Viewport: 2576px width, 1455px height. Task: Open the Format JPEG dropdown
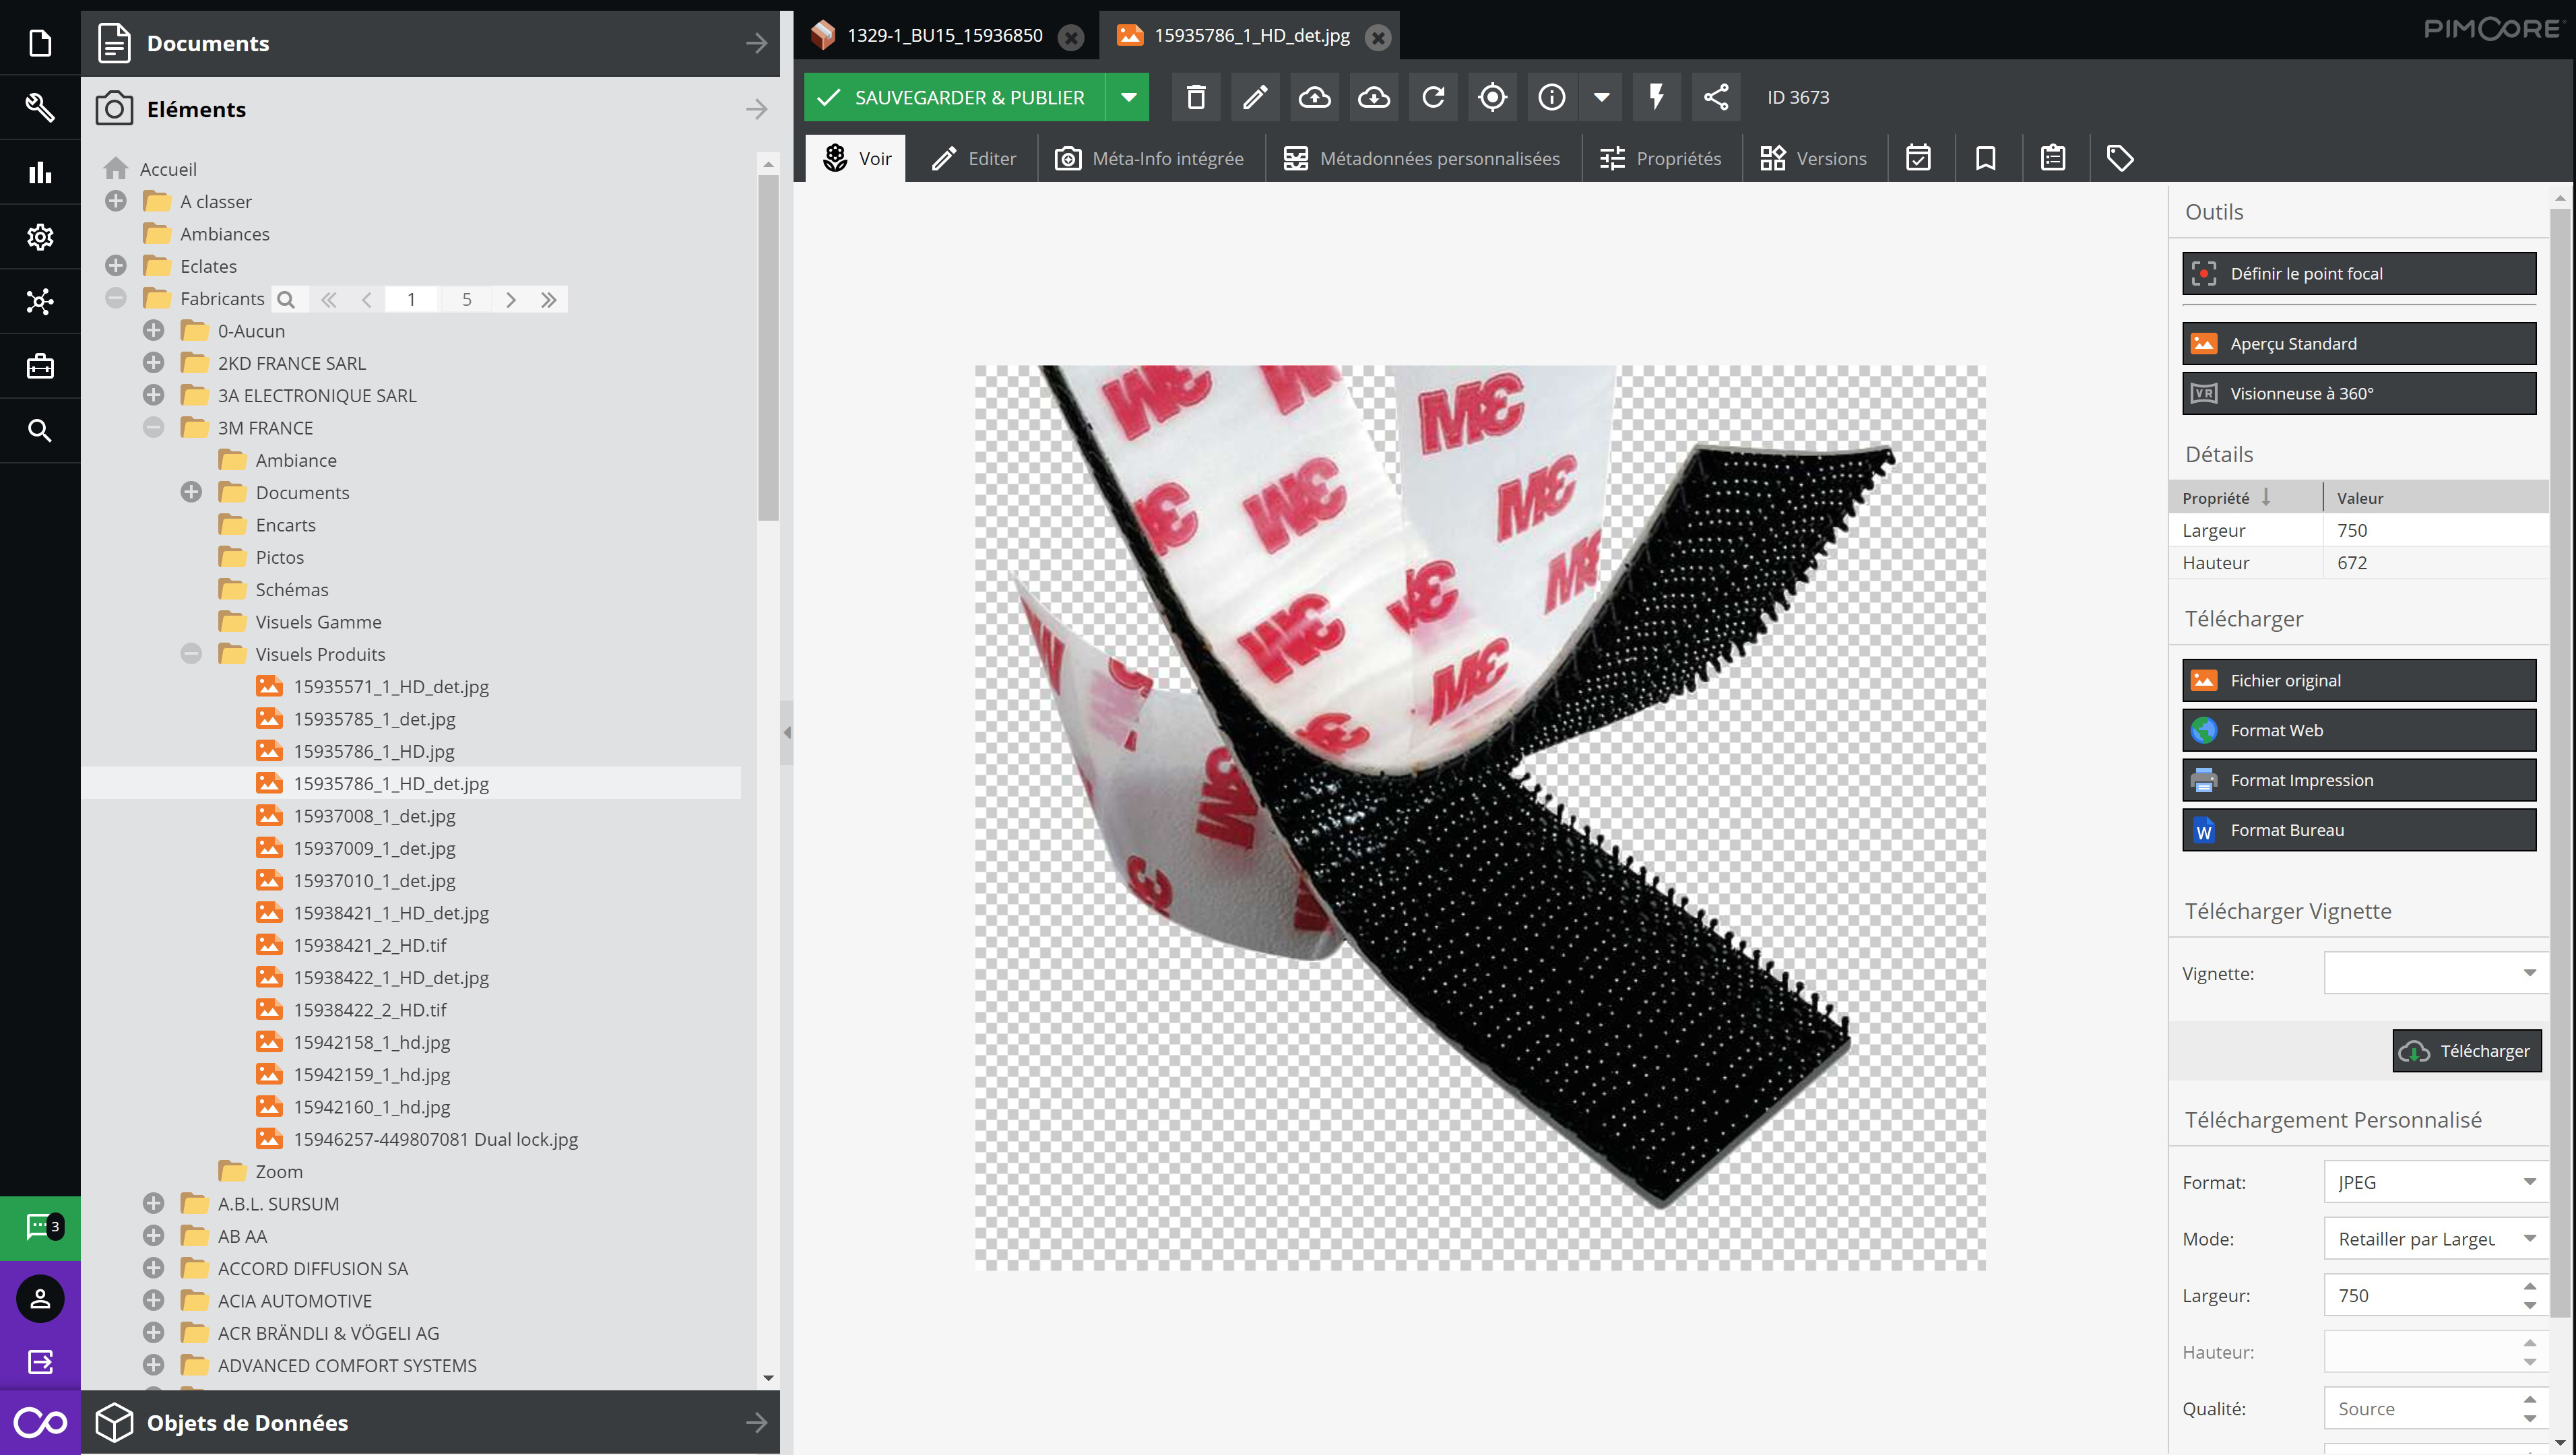pyautogui.click(x=2529, y=1182)
